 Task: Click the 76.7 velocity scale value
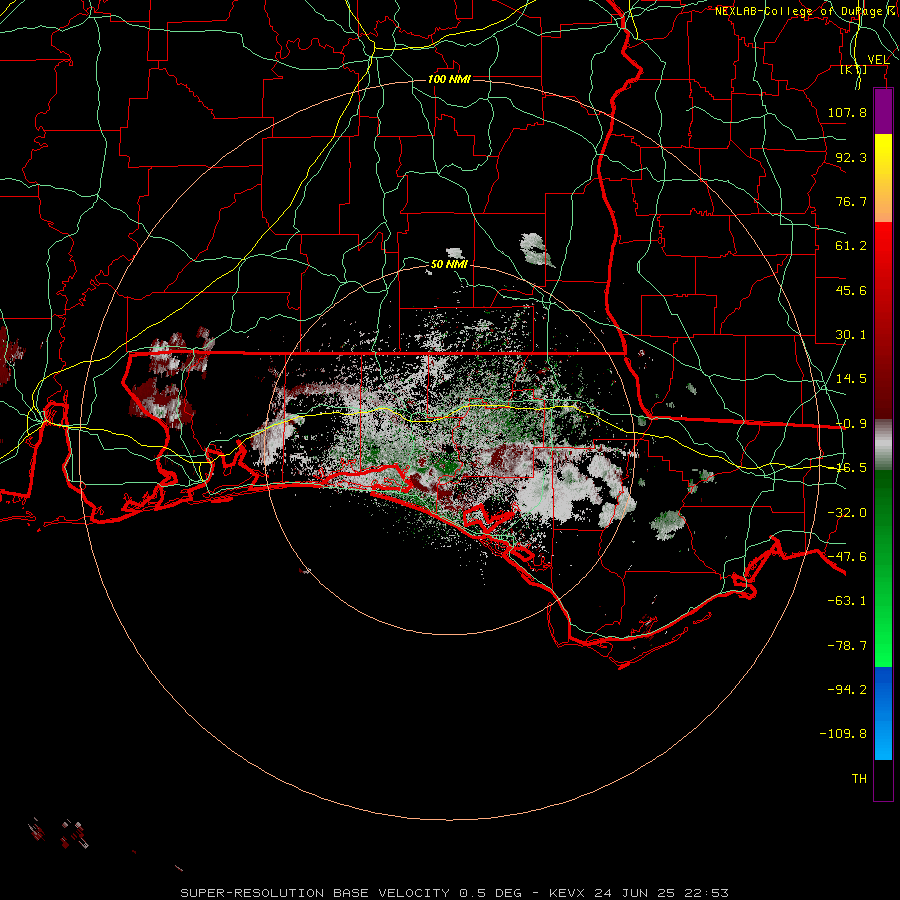pos(851,201)
